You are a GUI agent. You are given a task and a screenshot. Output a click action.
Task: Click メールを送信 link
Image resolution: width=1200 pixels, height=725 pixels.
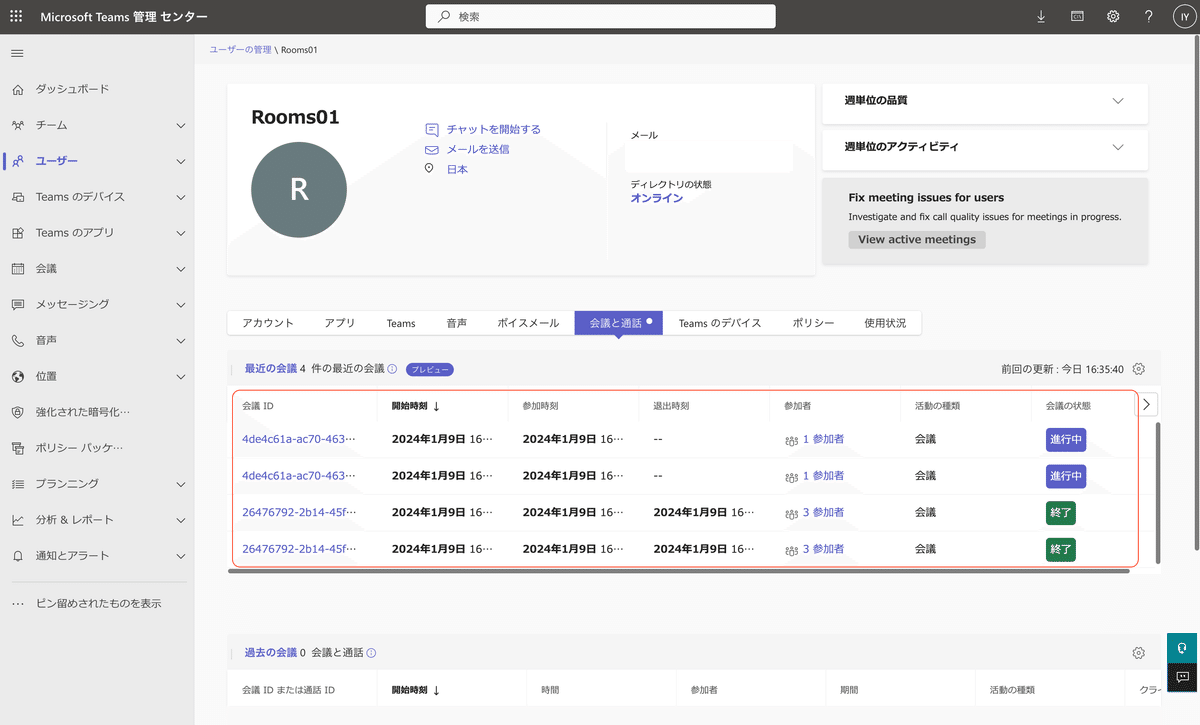point(478,149)
